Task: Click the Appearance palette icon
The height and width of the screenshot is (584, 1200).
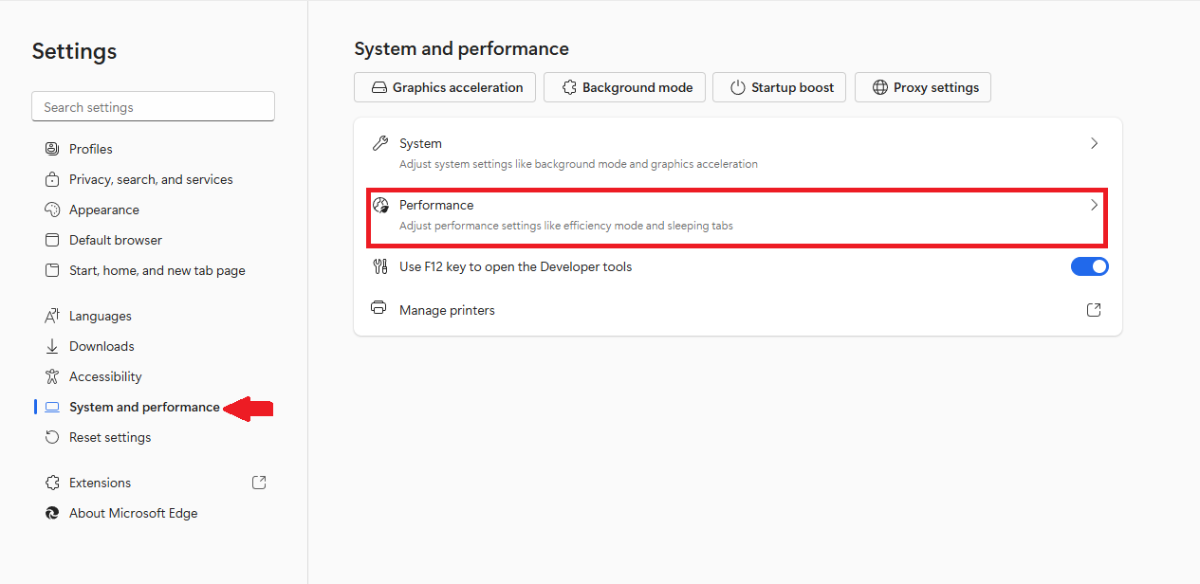Action: tap(52, 210)
